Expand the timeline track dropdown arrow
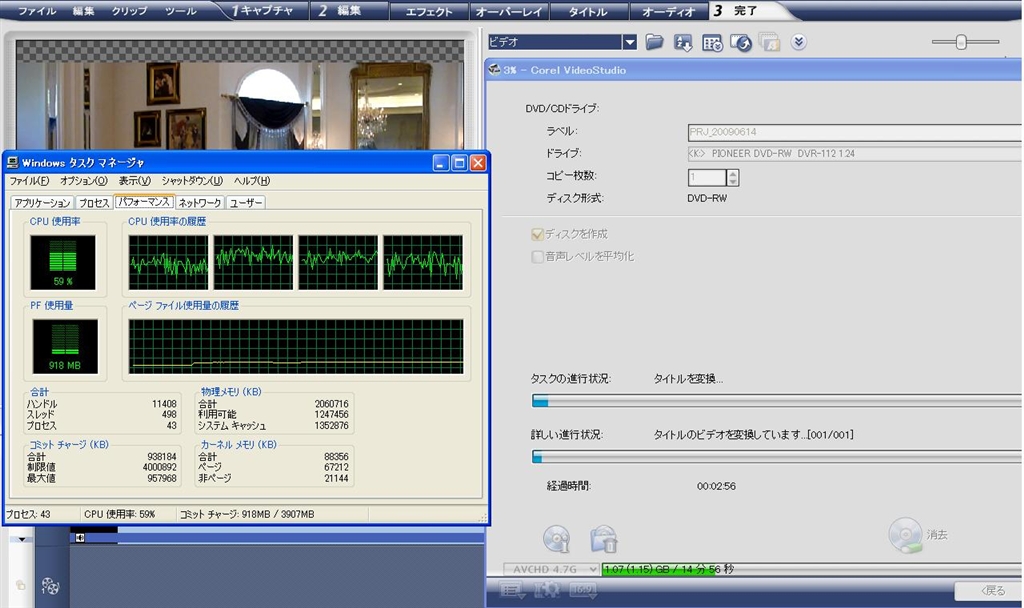Screen dimensions: 1024x608 22,539
